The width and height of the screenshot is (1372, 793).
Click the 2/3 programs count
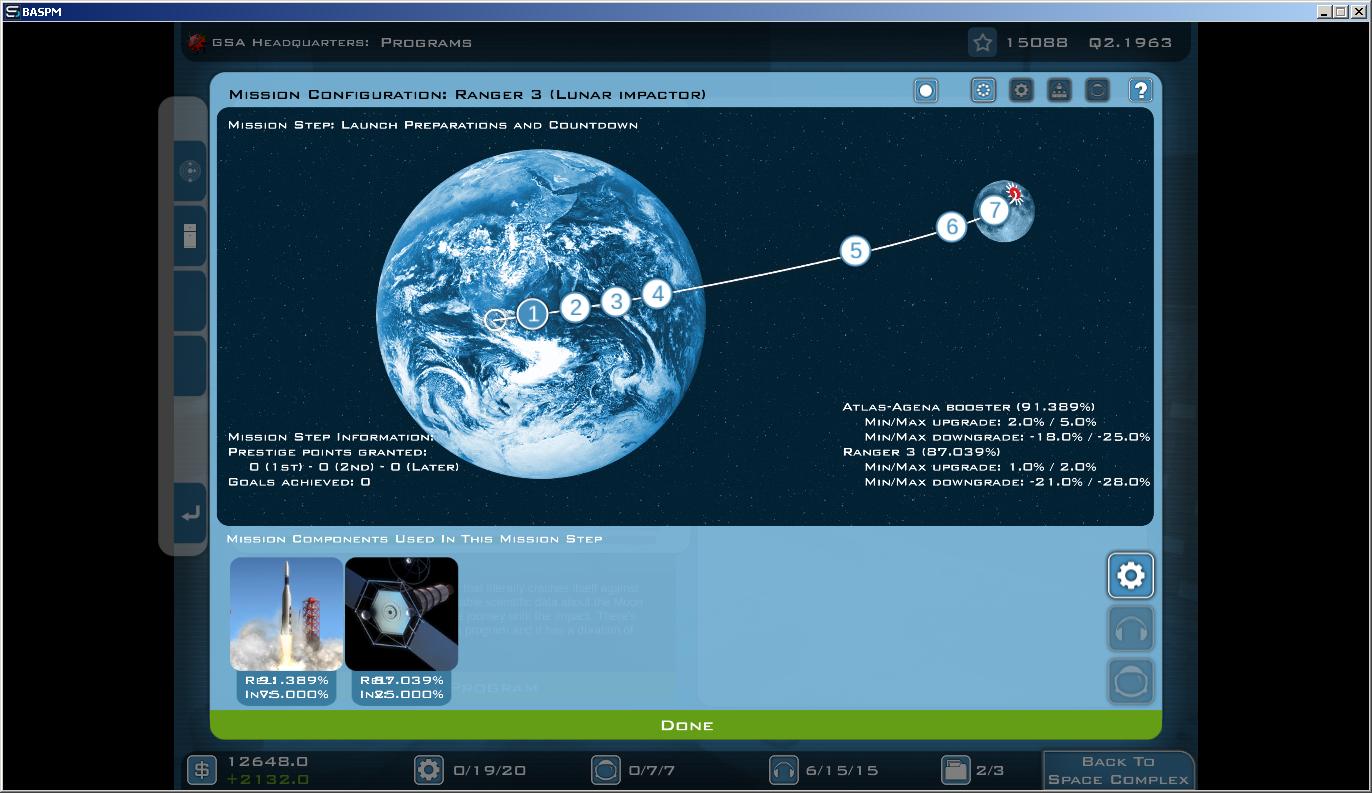[x=990, y=771]
